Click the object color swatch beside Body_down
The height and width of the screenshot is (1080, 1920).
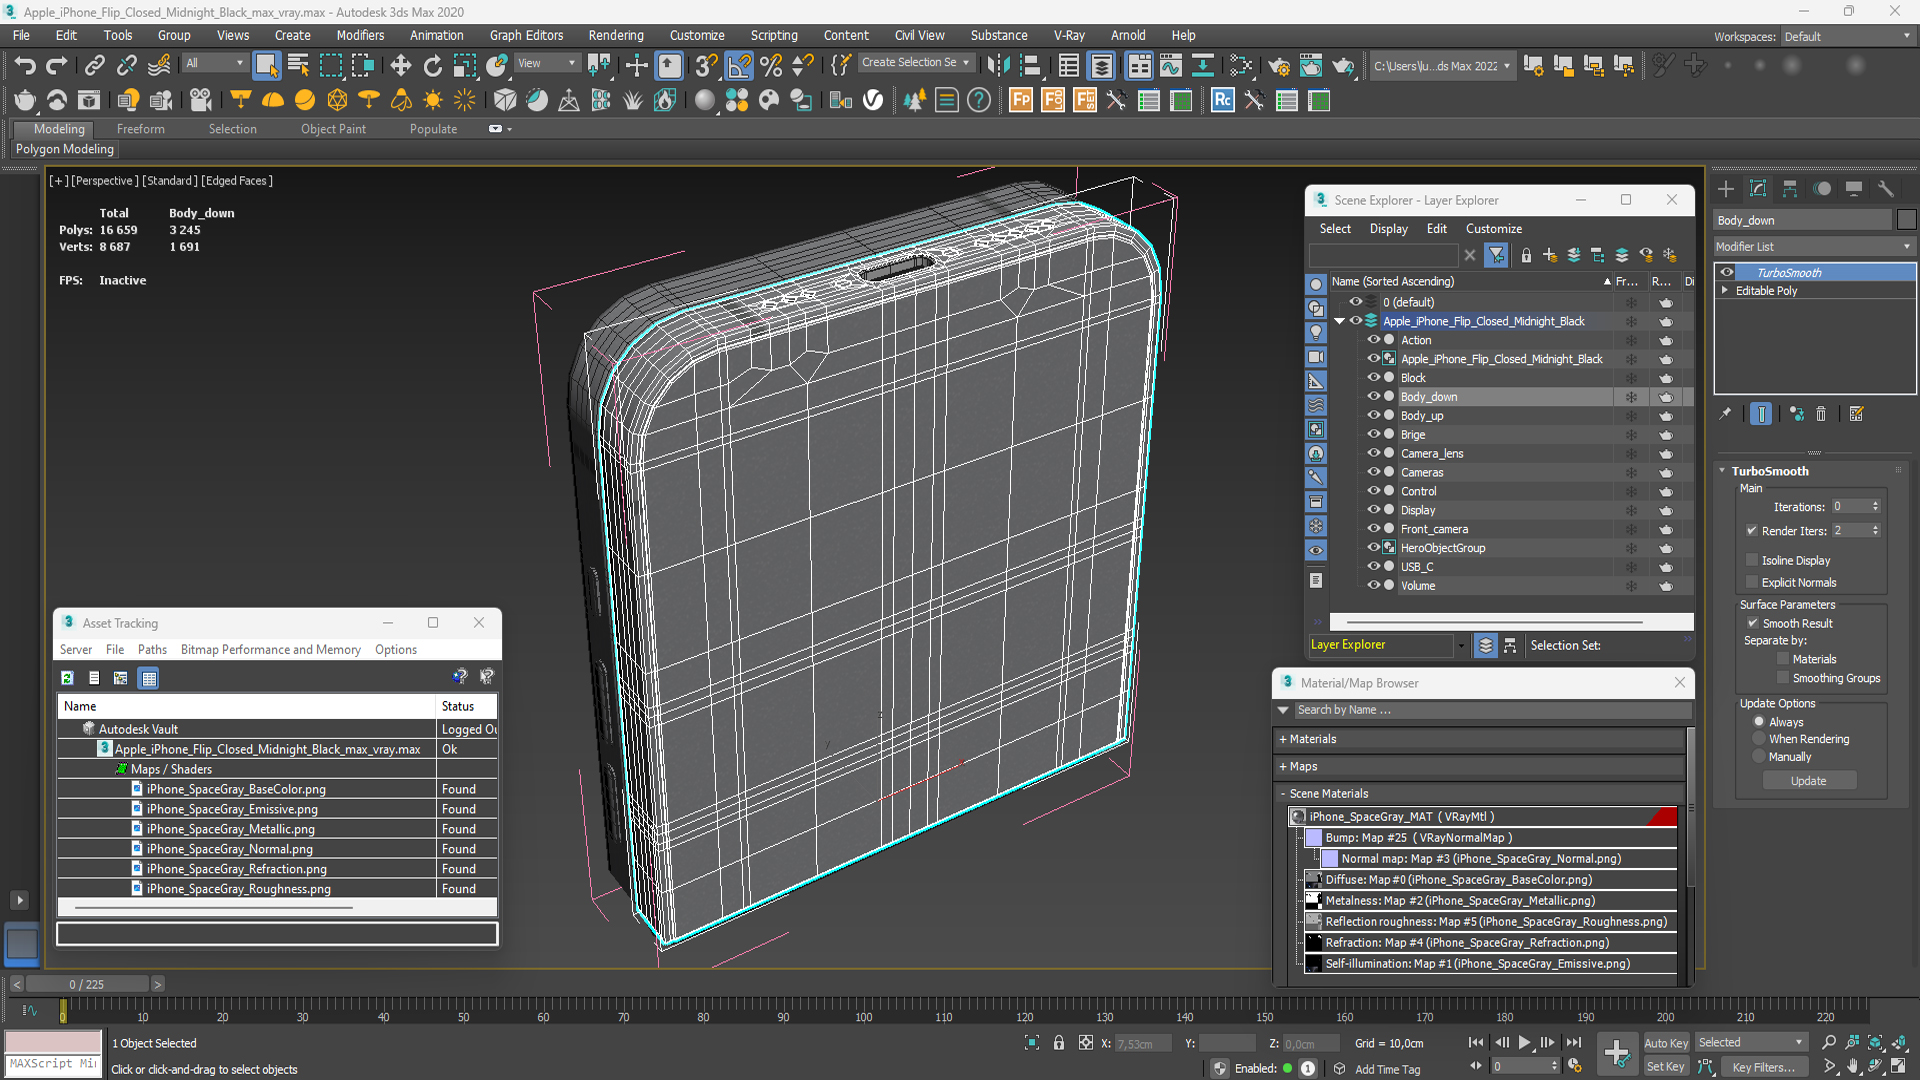pos(1906,220)
